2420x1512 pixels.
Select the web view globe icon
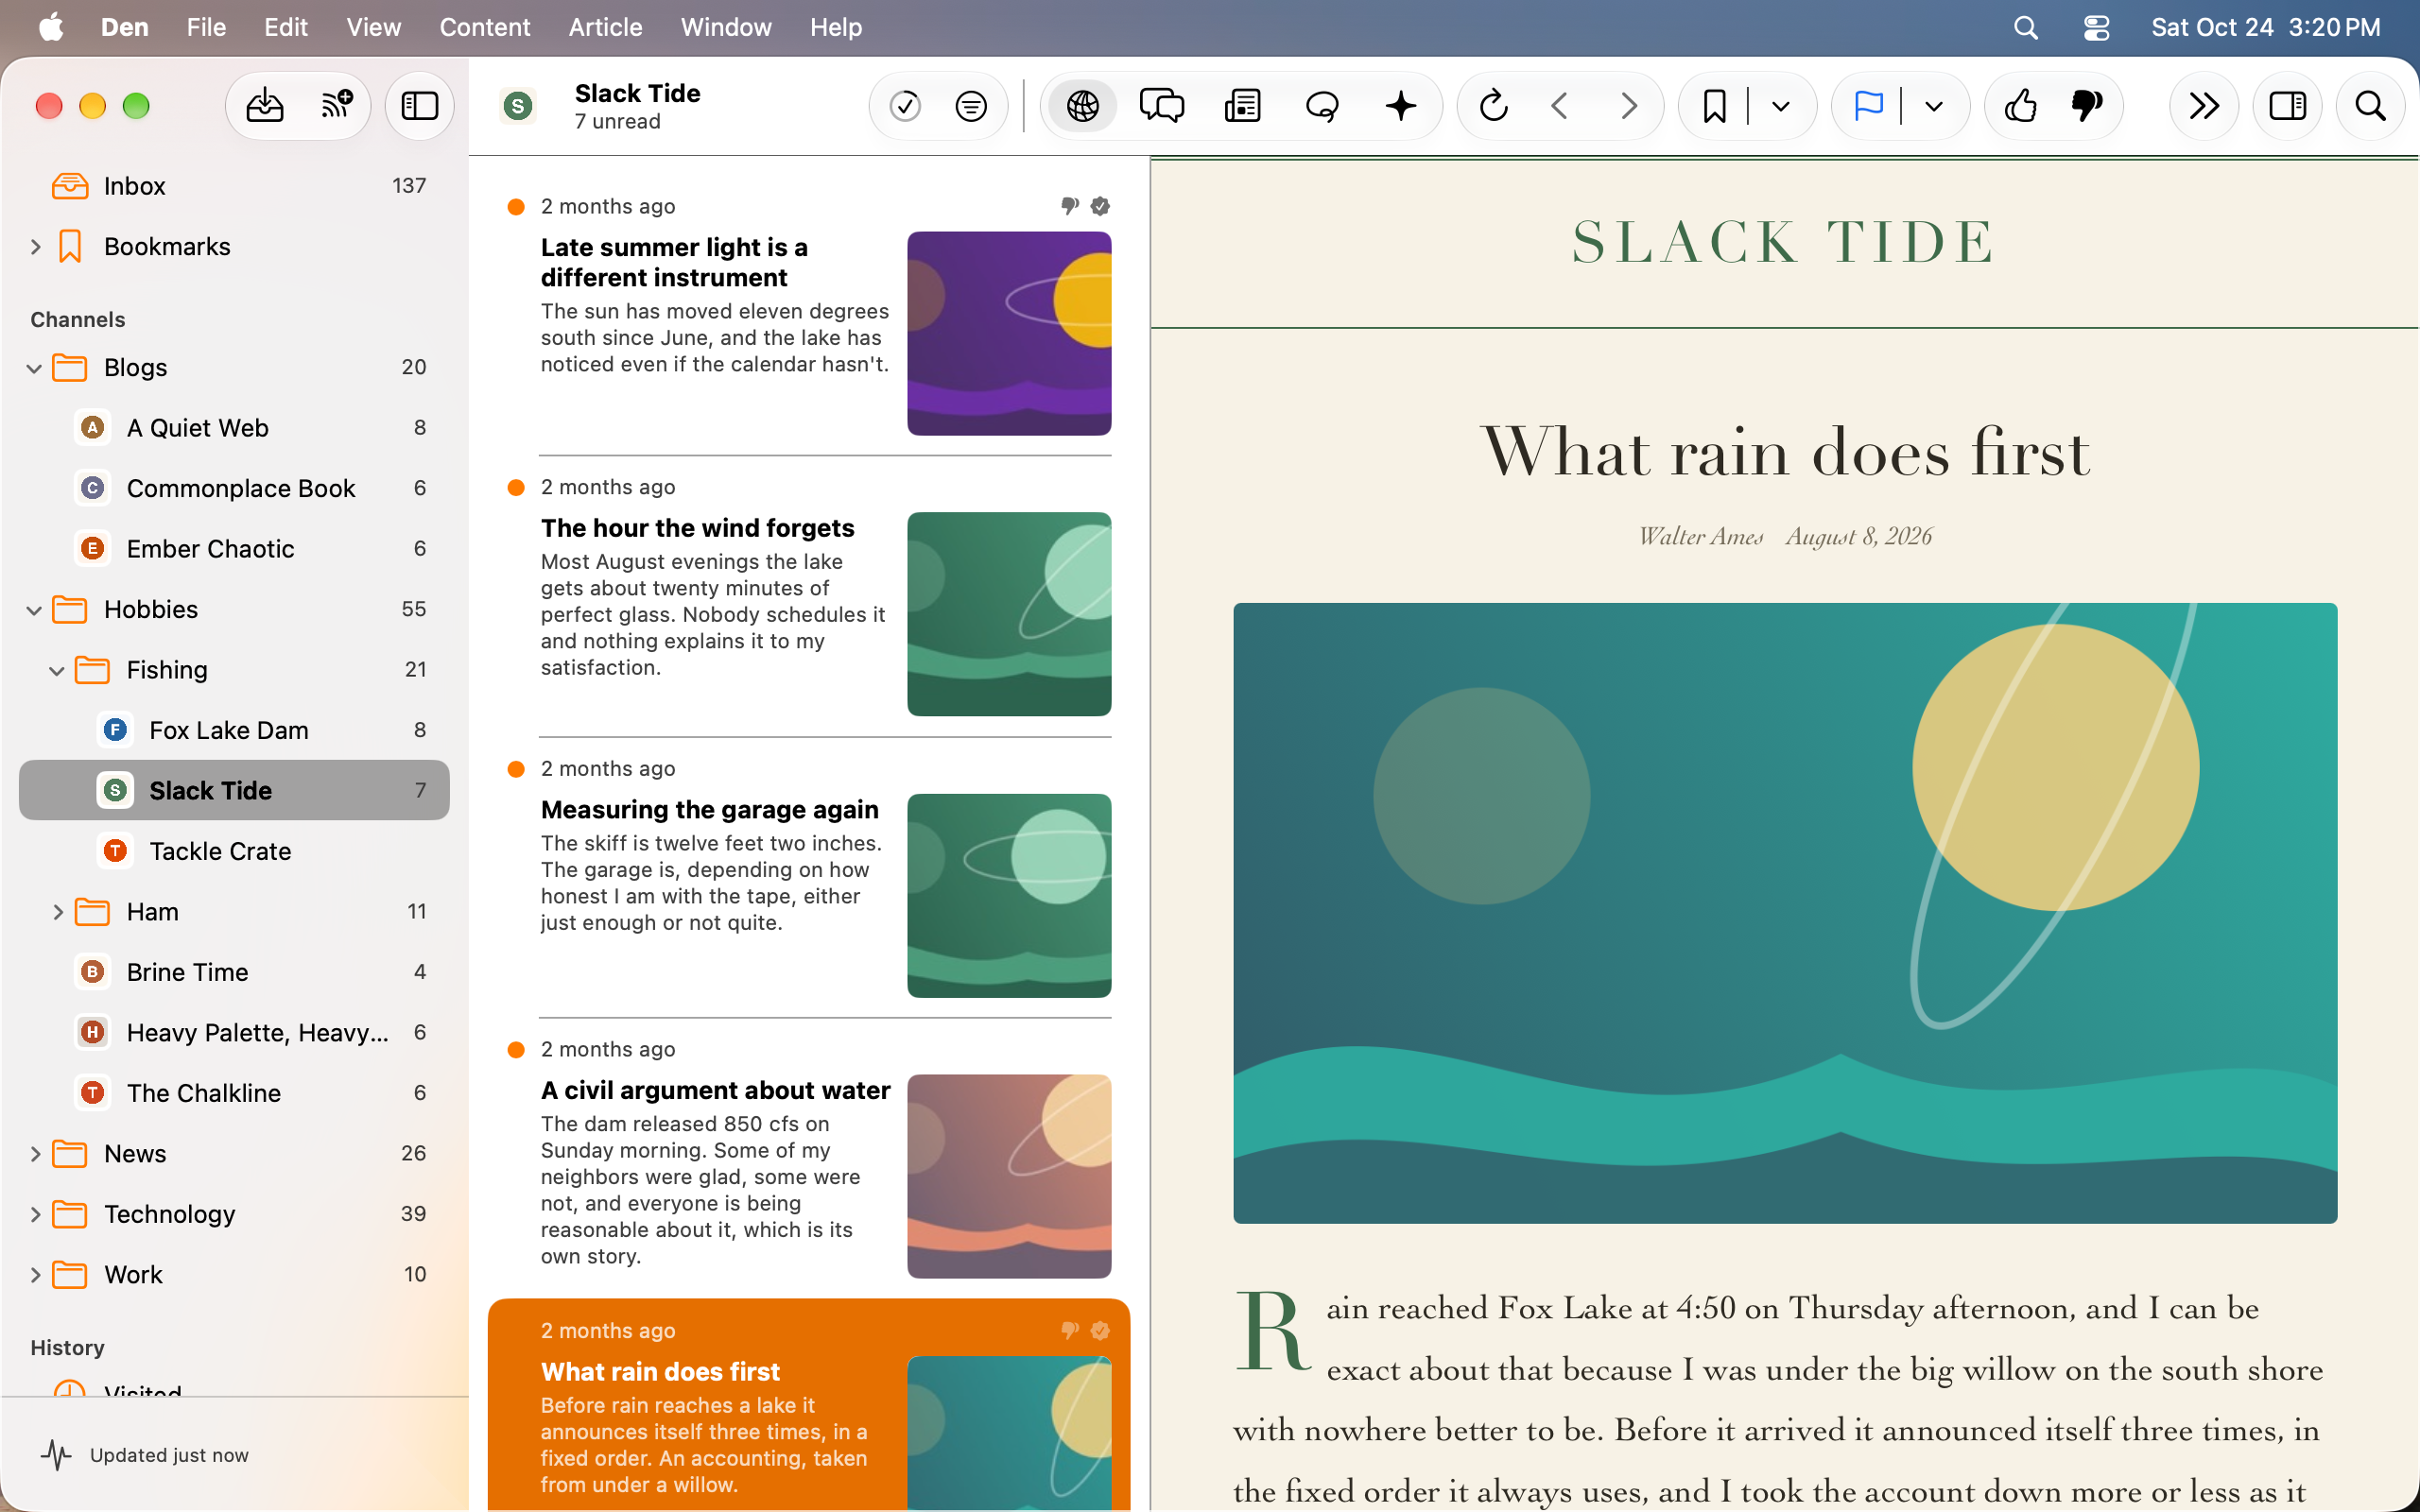click(1083, 105)
